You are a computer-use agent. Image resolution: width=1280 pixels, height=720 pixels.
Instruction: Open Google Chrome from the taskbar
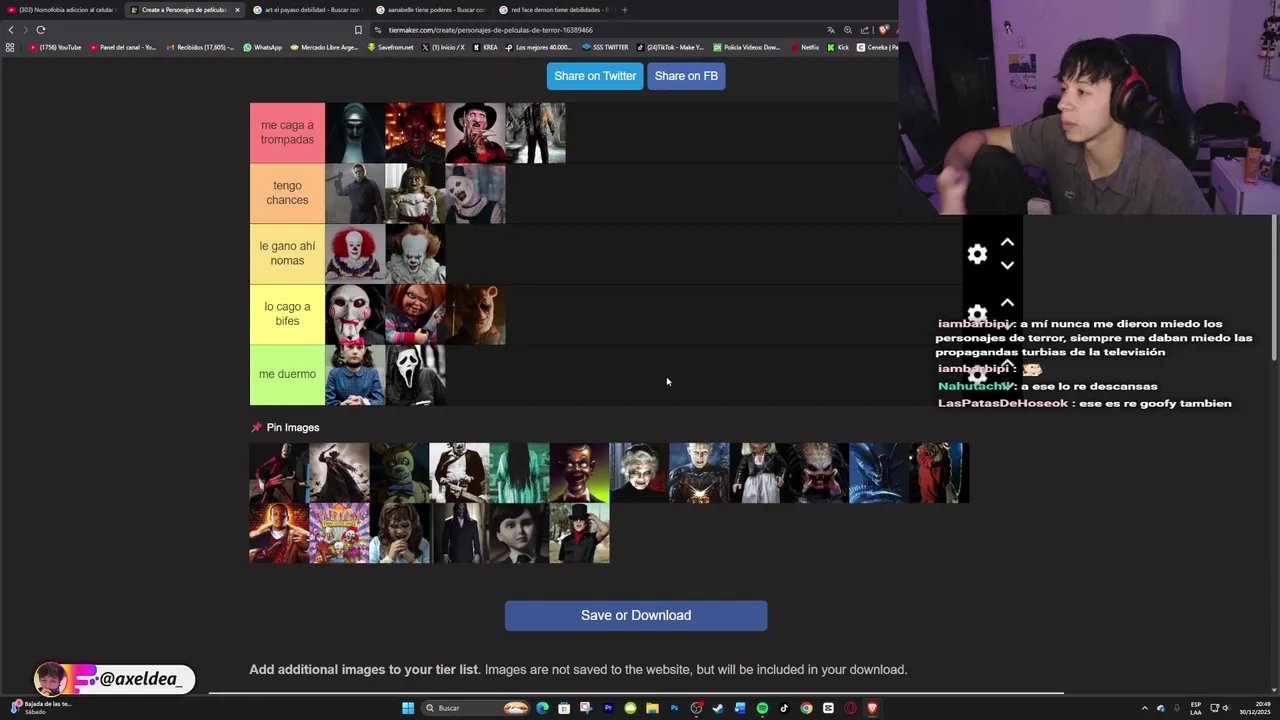806,708
